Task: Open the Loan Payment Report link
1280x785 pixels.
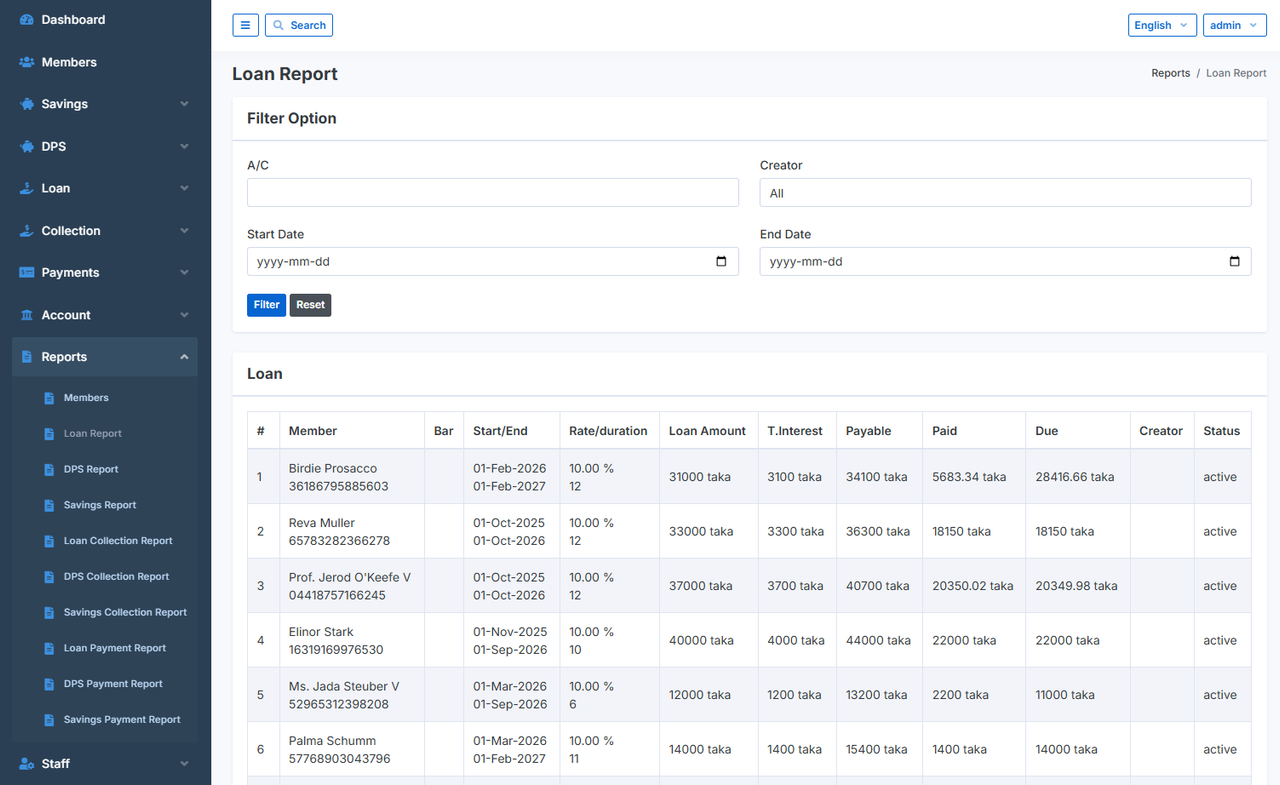Action: pos(115,648)
